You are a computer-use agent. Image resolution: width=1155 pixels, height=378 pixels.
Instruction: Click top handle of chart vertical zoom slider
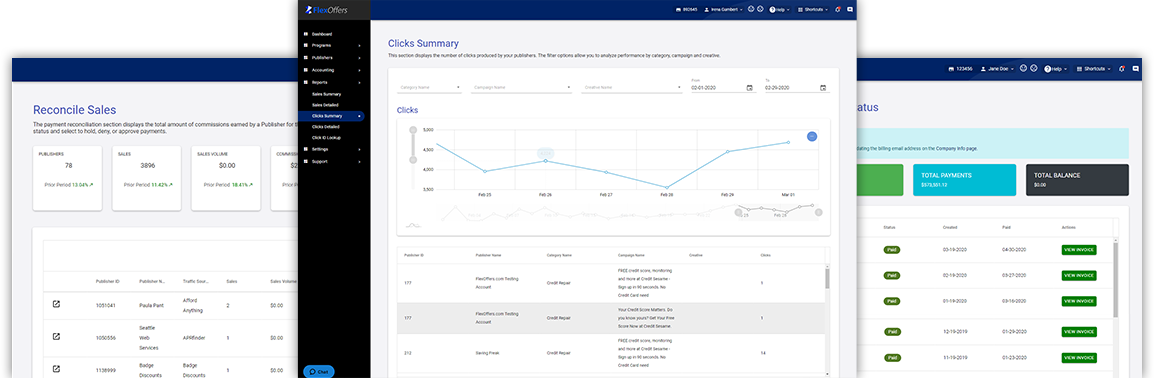(x=412, y=130)
